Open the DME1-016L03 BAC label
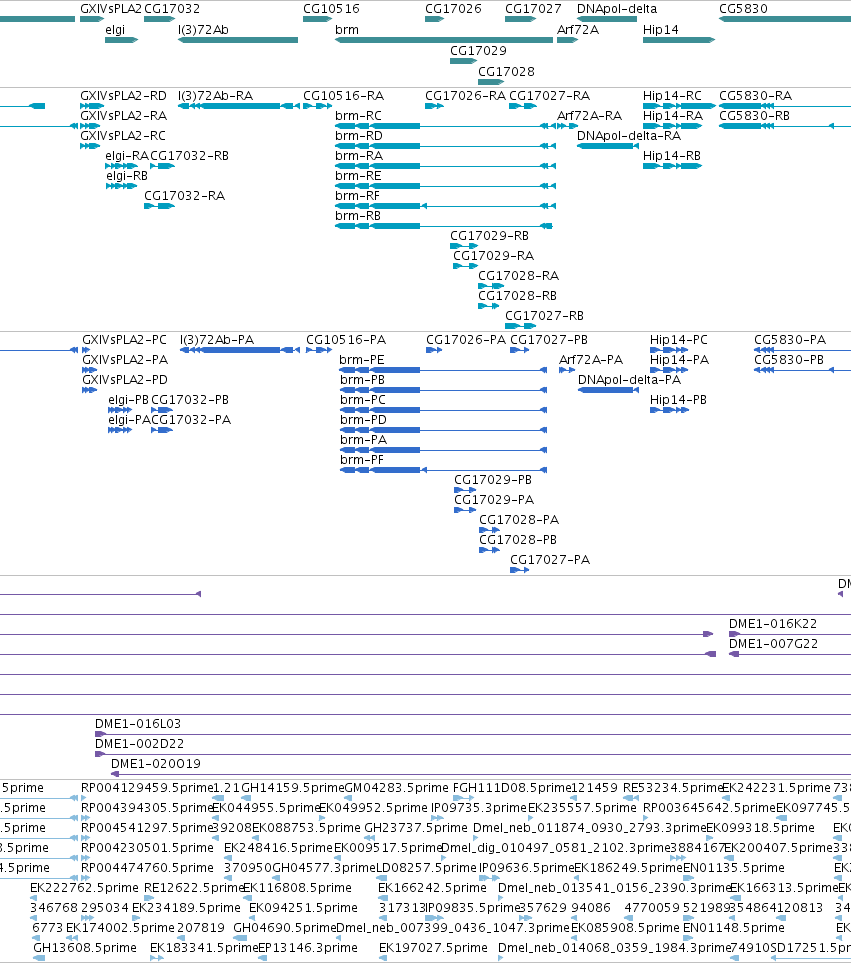The width and height of the screenshot is (851, 963). pos(138,723)
